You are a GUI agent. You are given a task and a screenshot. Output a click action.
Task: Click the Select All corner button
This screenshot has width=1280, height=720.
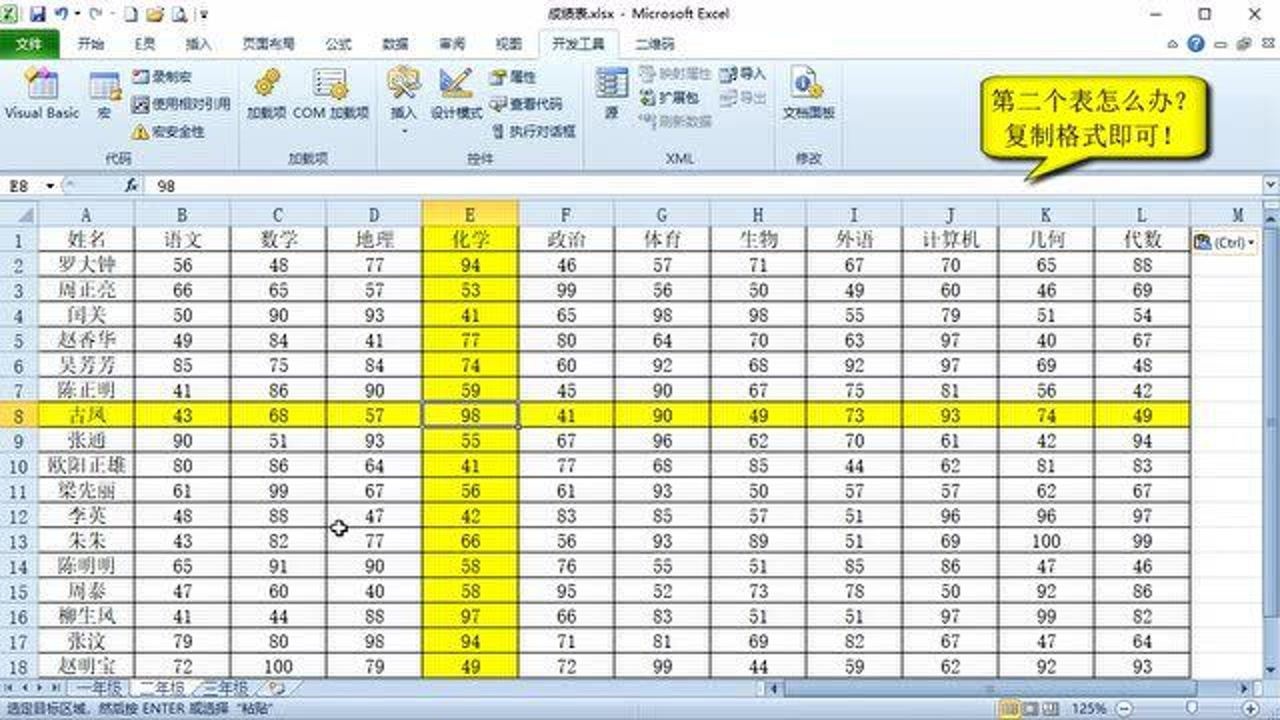point(19,214)
